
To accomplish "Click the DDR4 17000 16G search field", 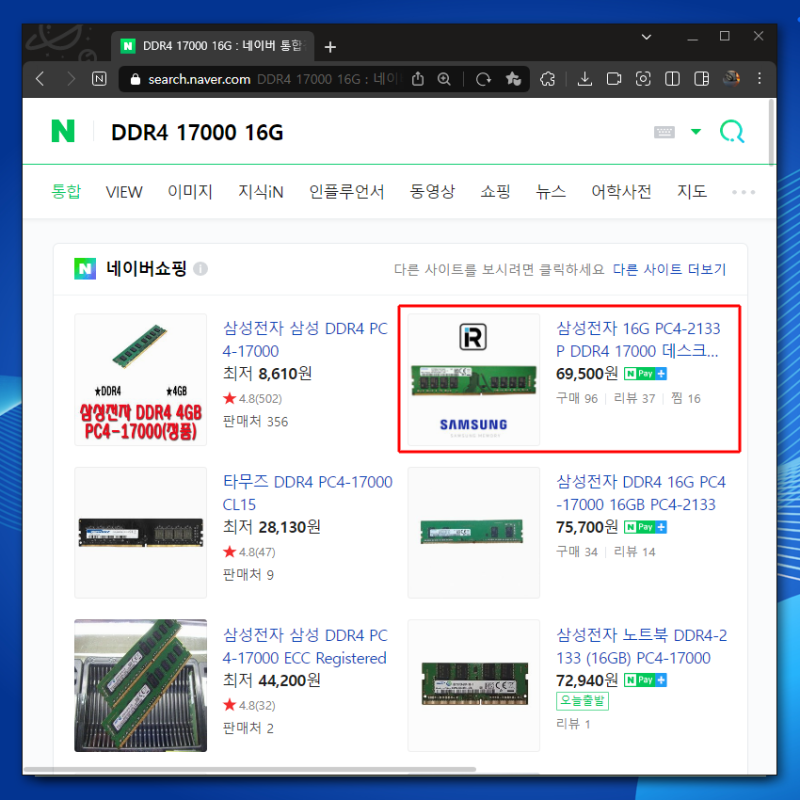I will pyautogui.click(x=357, y=132).
